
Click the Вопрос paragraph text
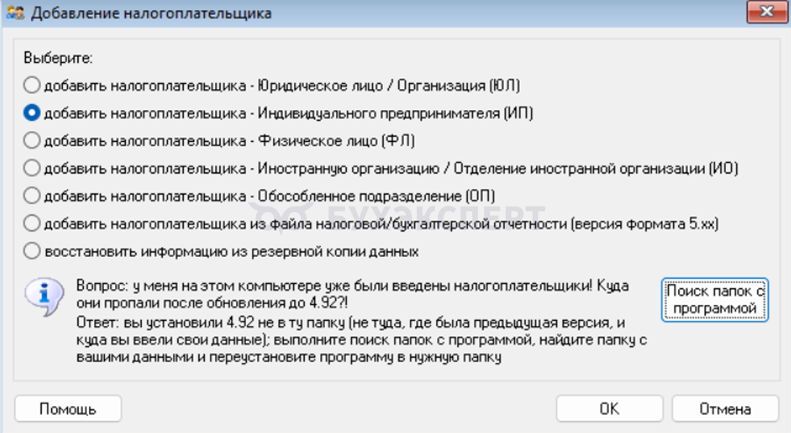350,293
